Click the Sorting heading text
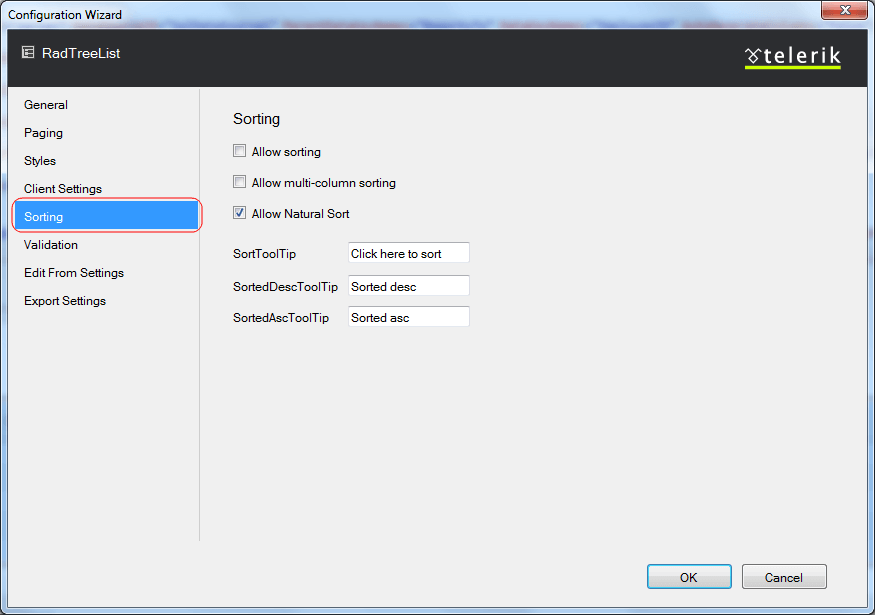 tap(257, 119)
